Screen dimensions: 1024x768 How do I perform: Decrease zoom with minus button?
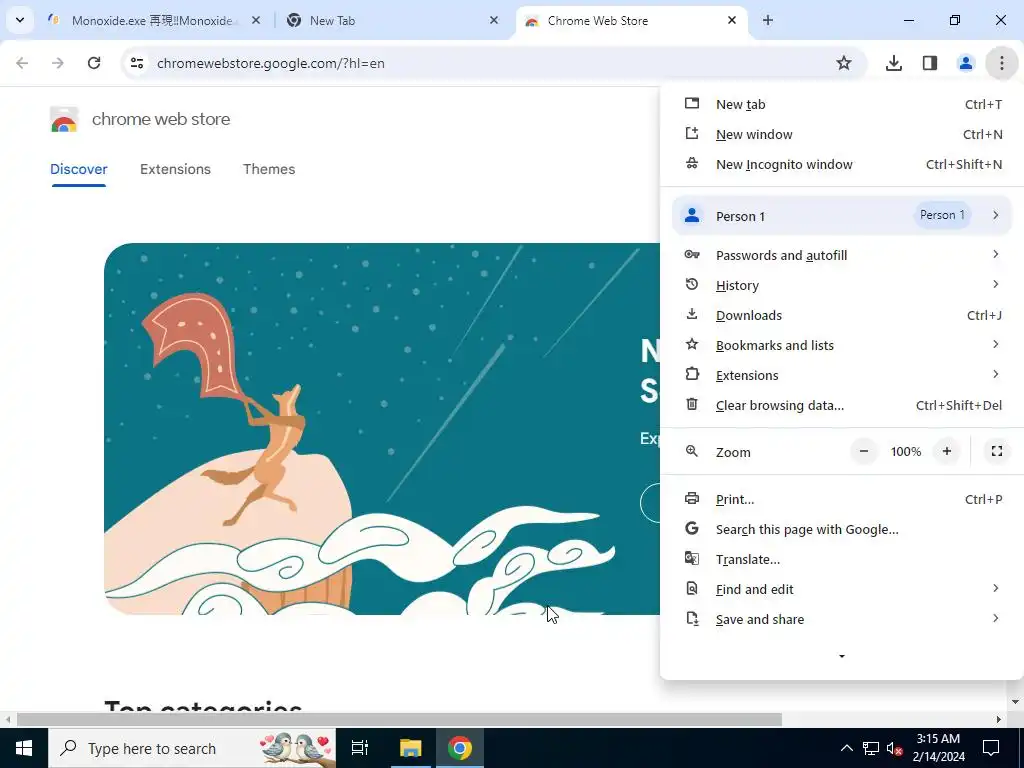tap(864, 451)
